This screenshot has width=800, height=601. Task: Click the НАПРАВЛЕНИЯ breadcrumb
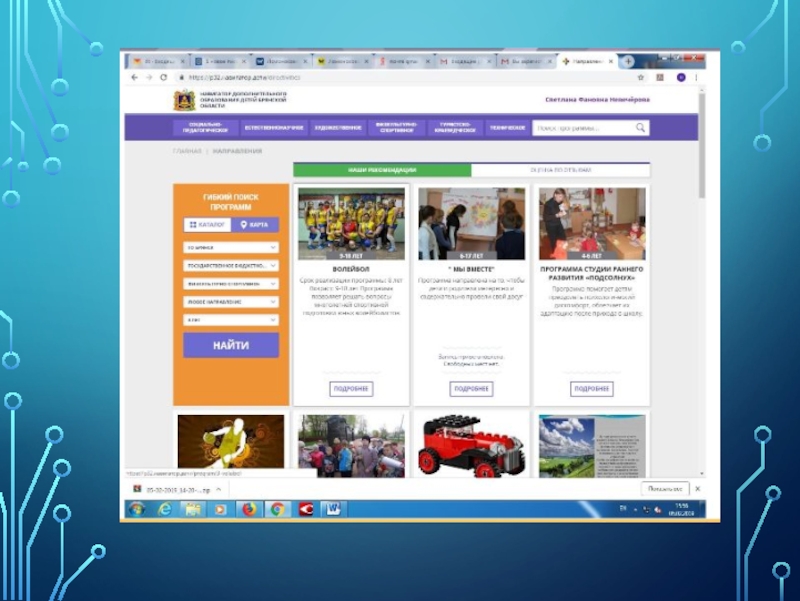237,151
